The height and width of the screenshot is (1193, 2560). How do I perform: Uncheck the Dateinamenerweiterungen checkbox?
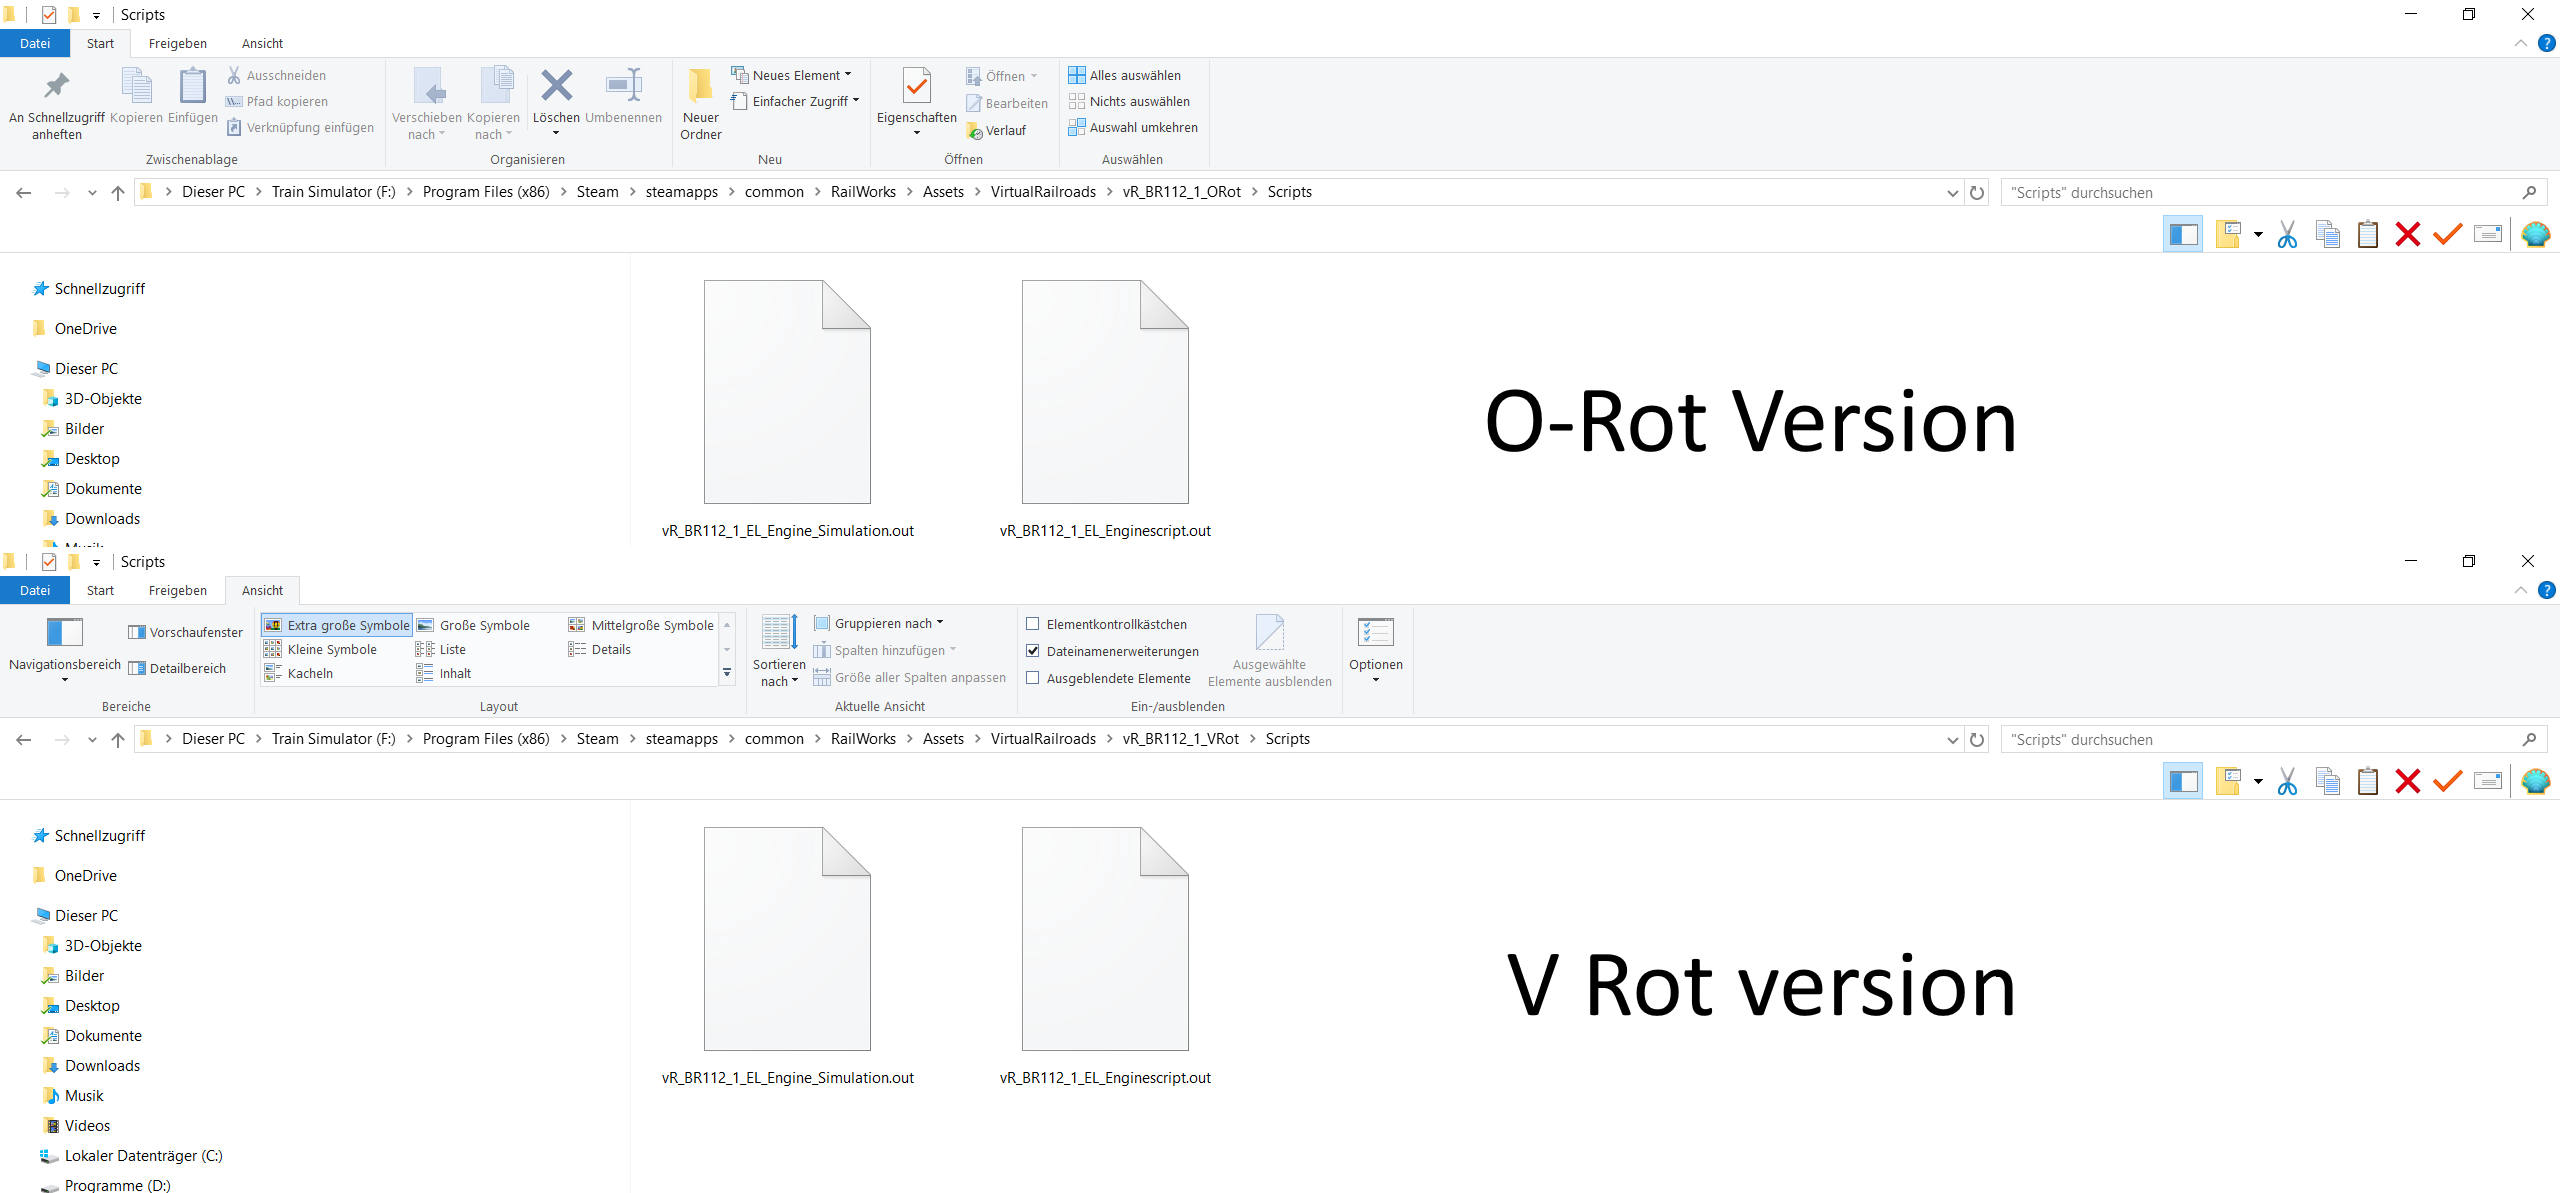[1033, 651]
